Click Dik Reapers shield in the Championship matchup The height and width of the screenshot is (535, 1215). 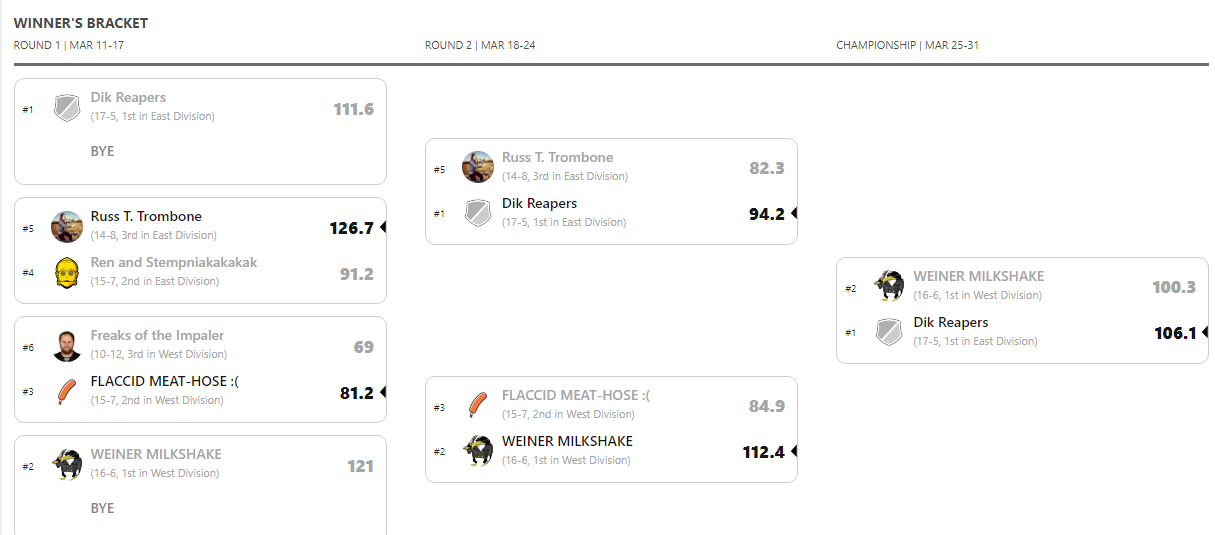pyautogui.click(x=889, y=332)
